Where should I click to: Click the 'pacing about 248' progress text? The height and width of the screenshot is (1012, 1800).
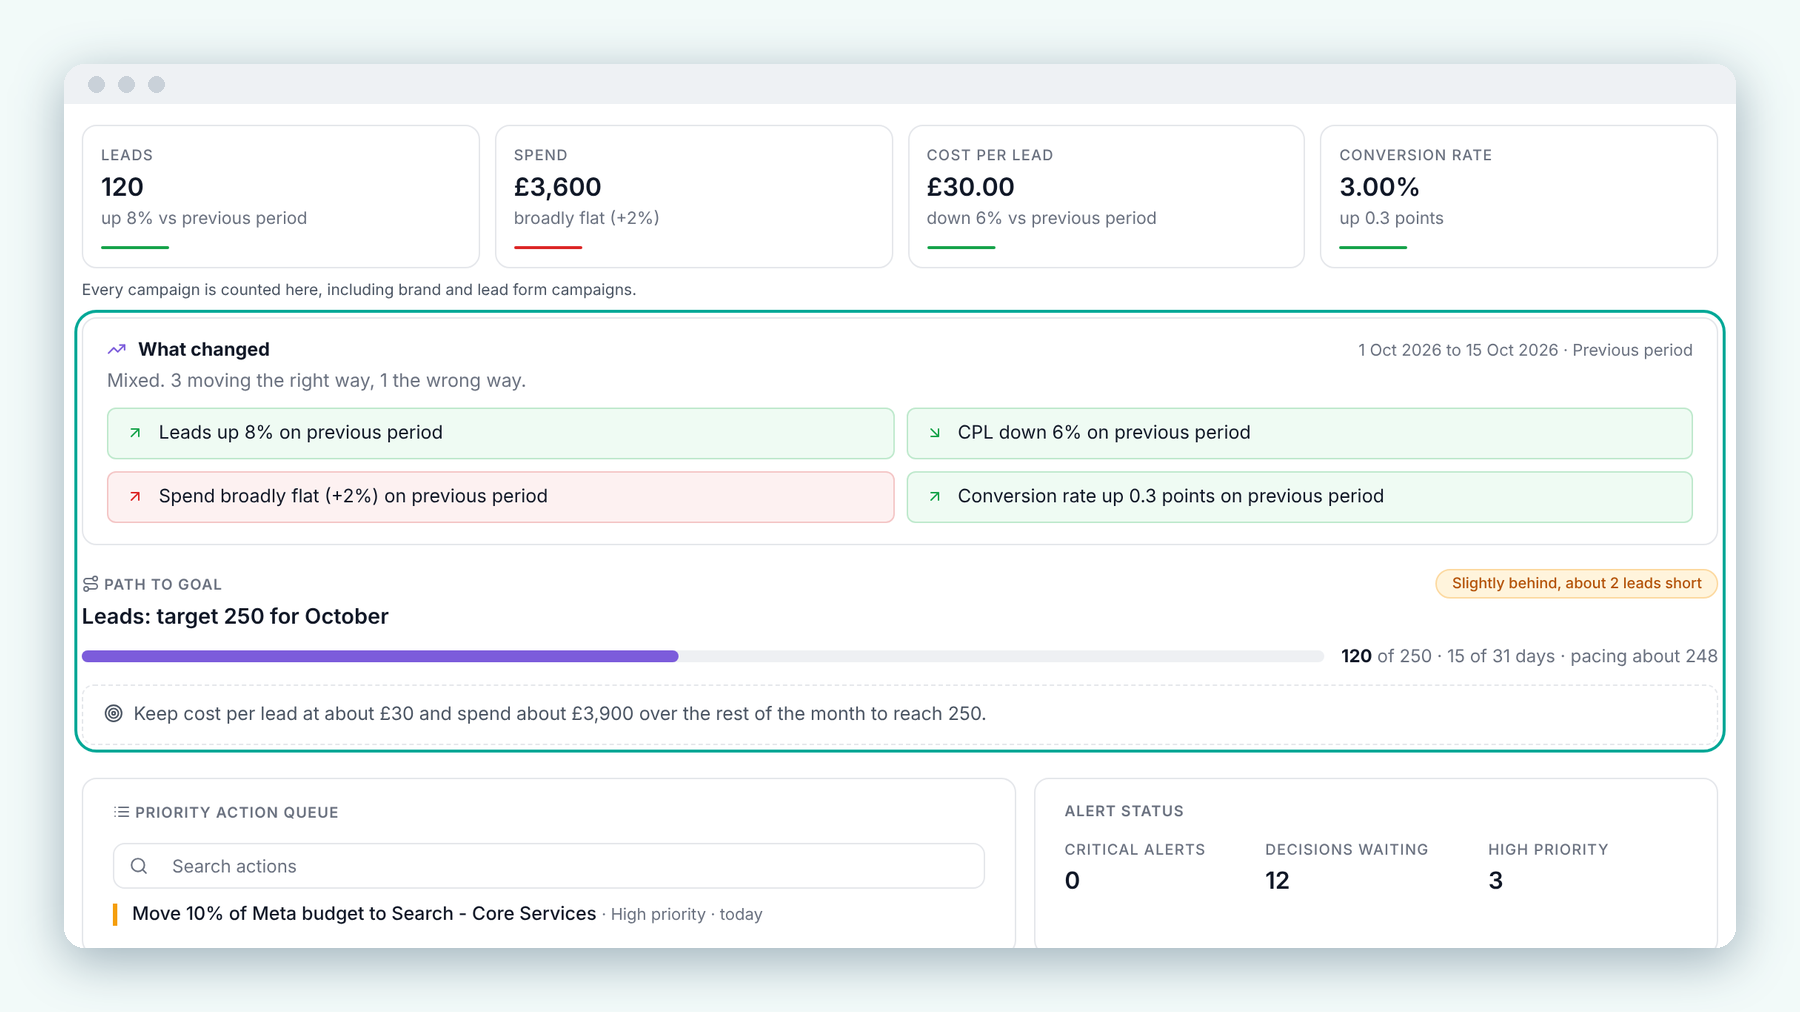pyautogui.click(x=1644, y=657)
